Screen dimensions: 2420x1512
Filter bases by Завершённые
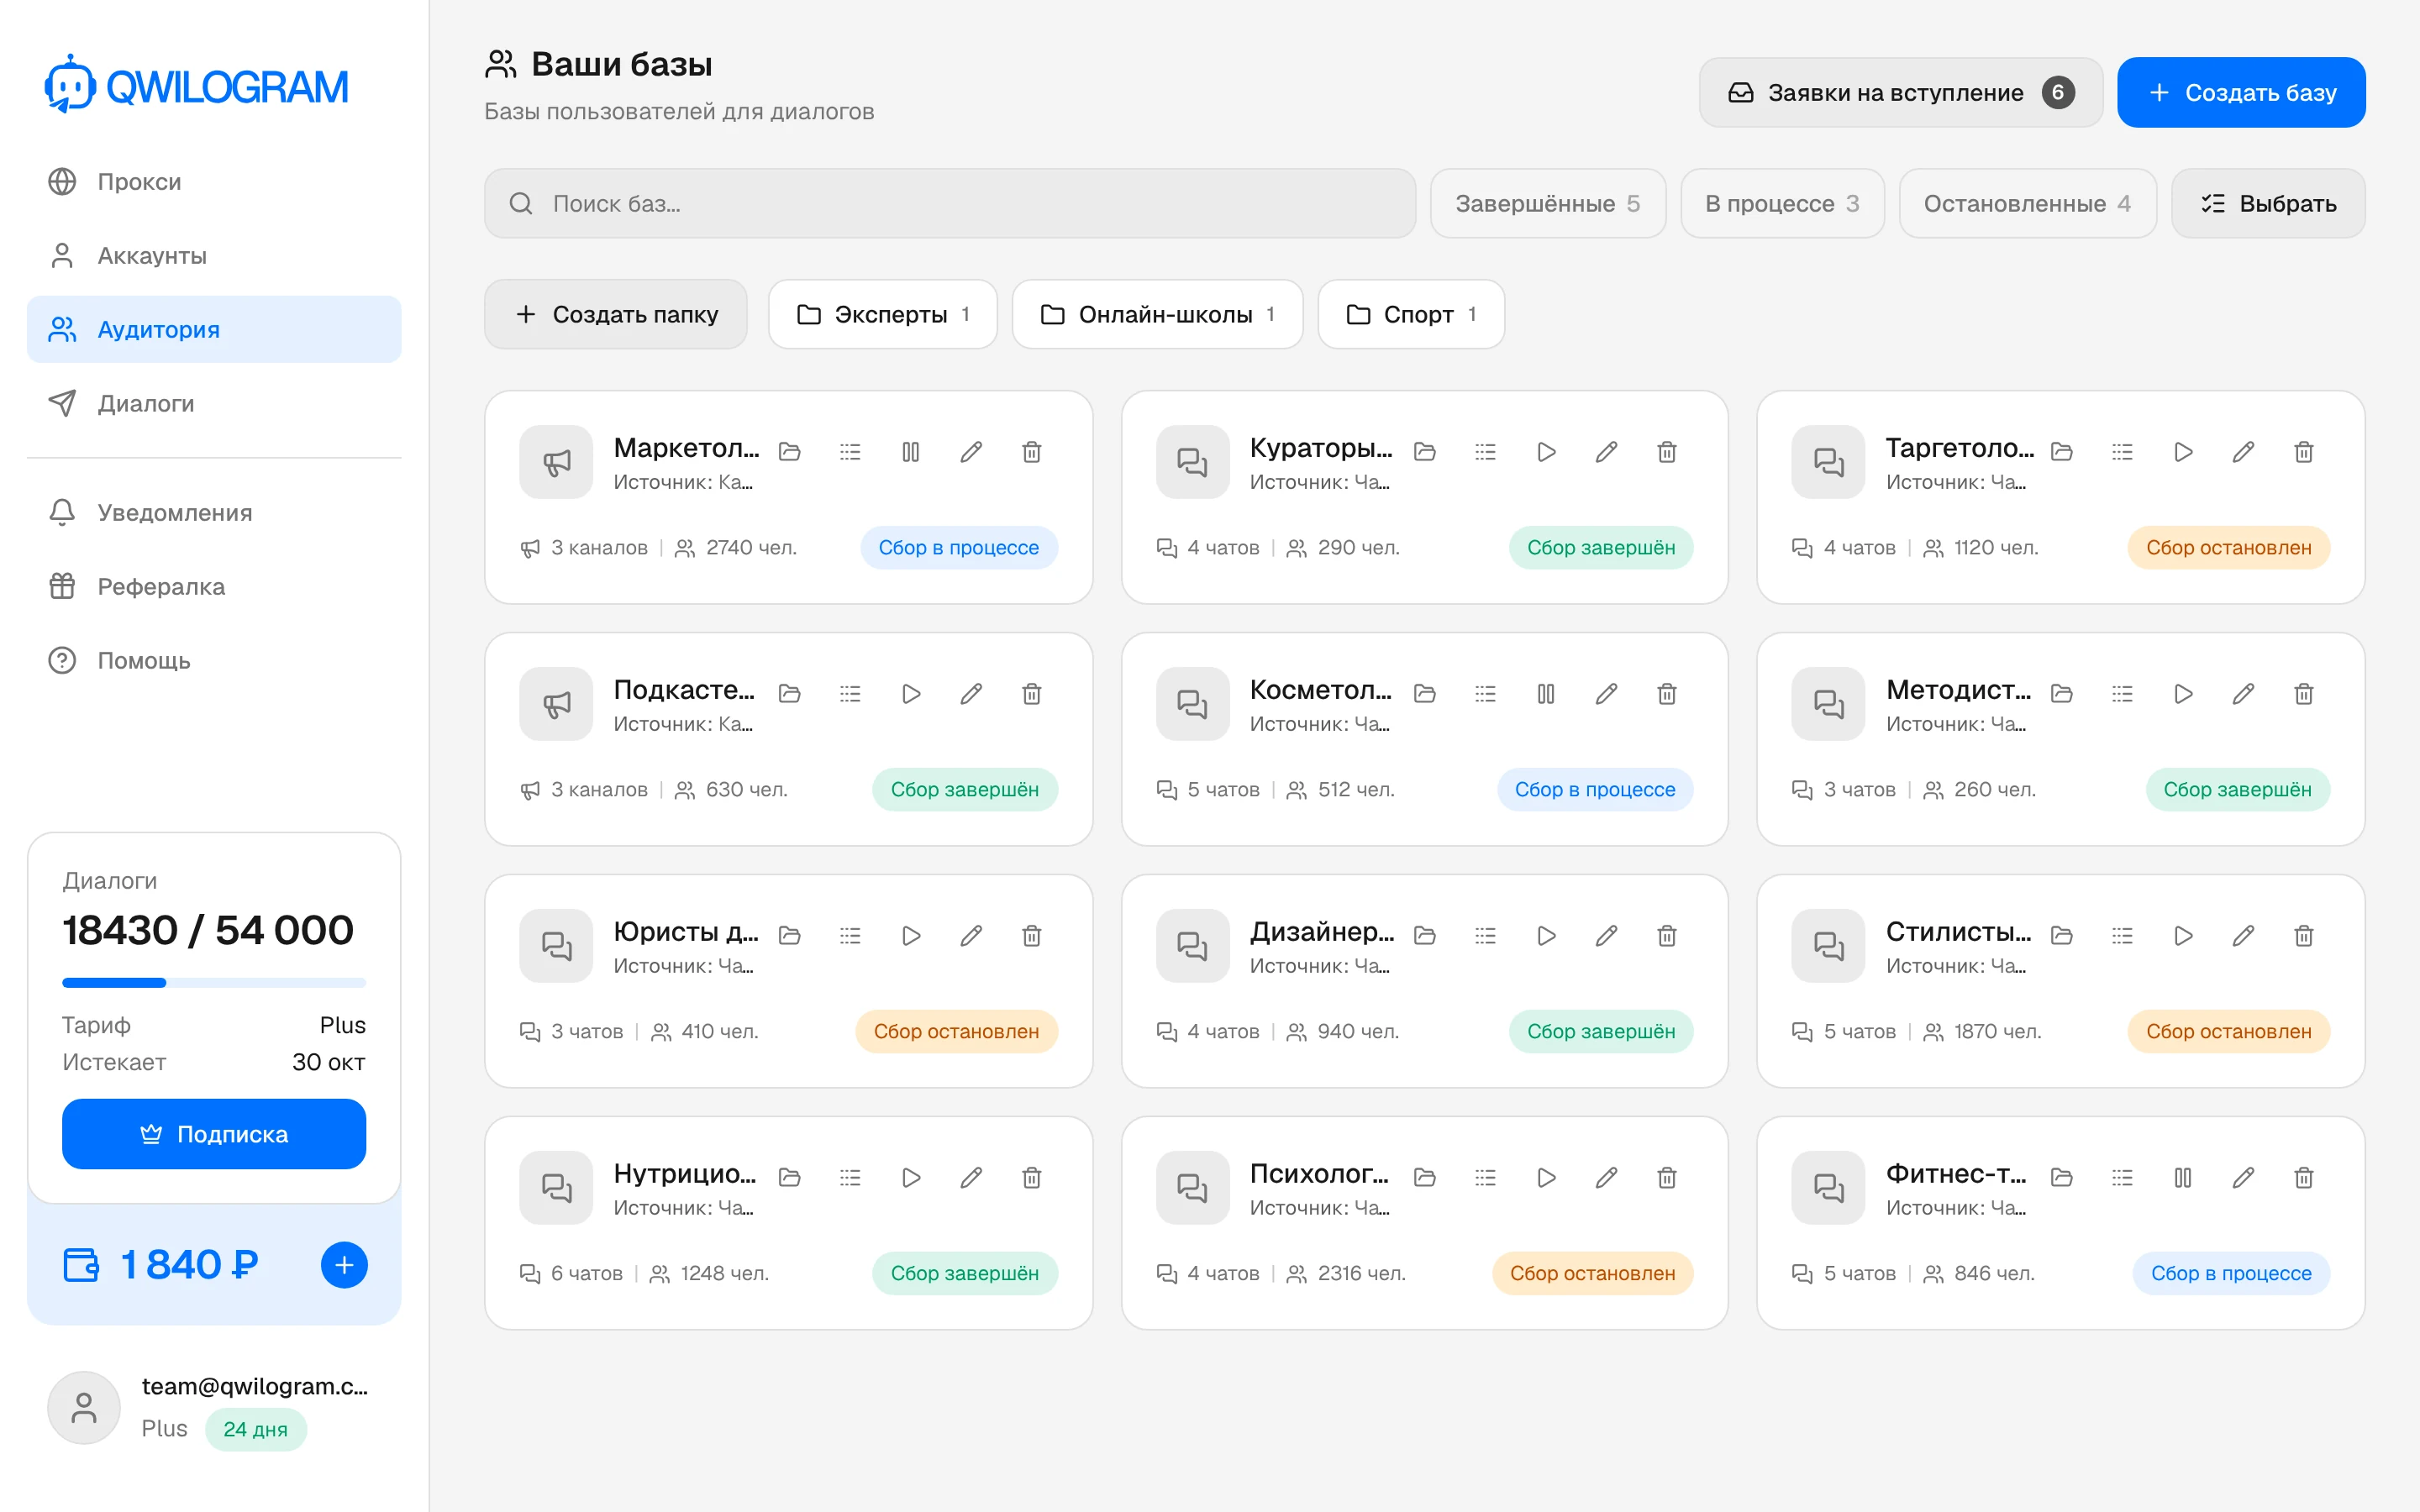(x=1548, y=204)
